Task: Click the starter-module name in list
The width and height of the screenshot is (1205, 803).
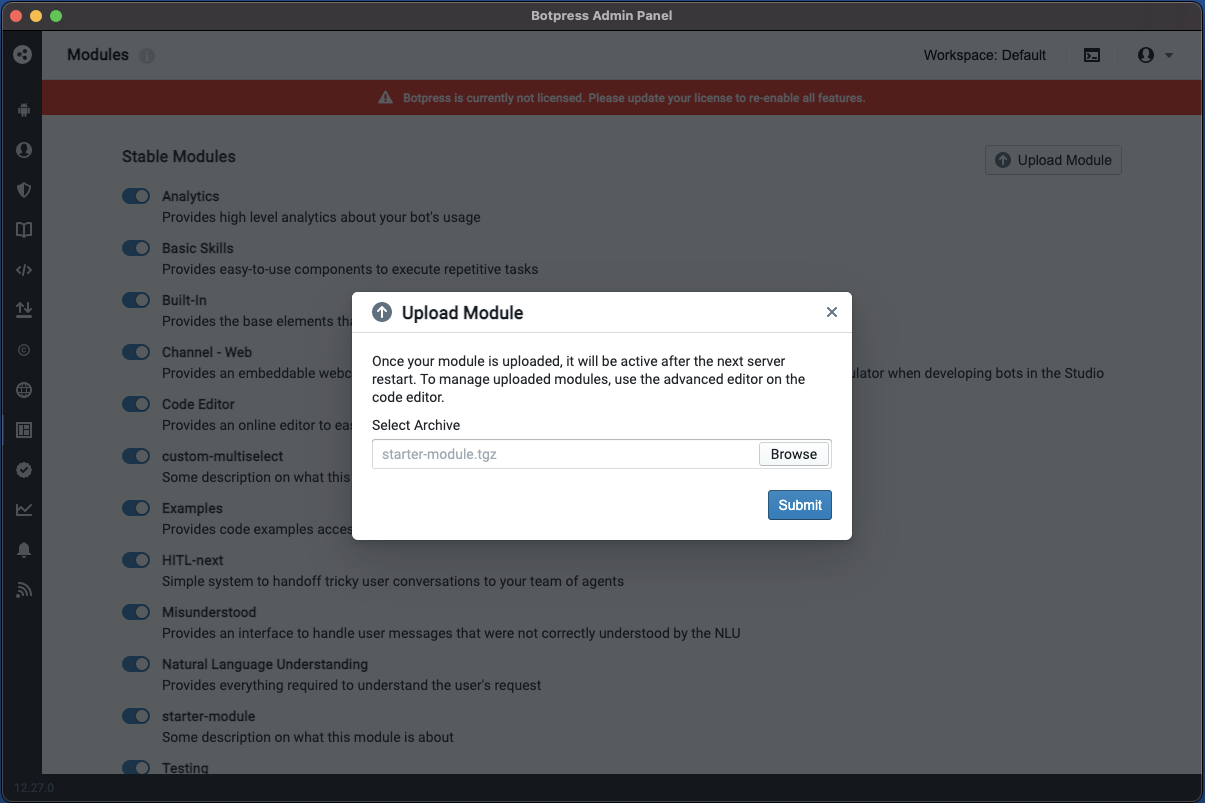Action: tap(209, 716)
